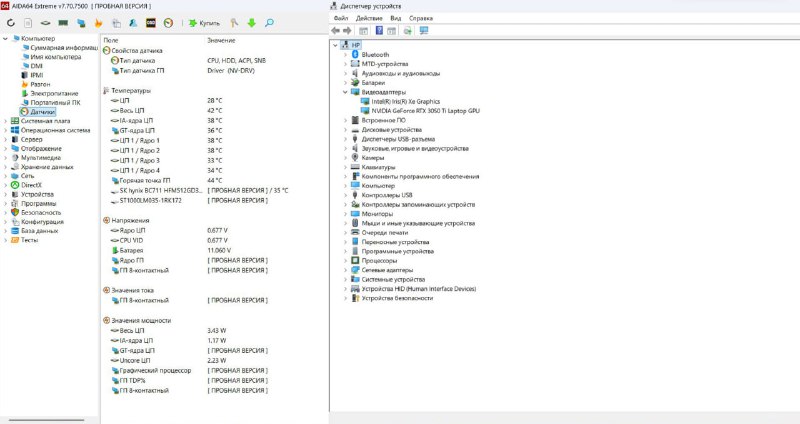This screenshot has height=424, width=800.
Task: Expand the Bluetooth category
Action: (x=345, y=55)
